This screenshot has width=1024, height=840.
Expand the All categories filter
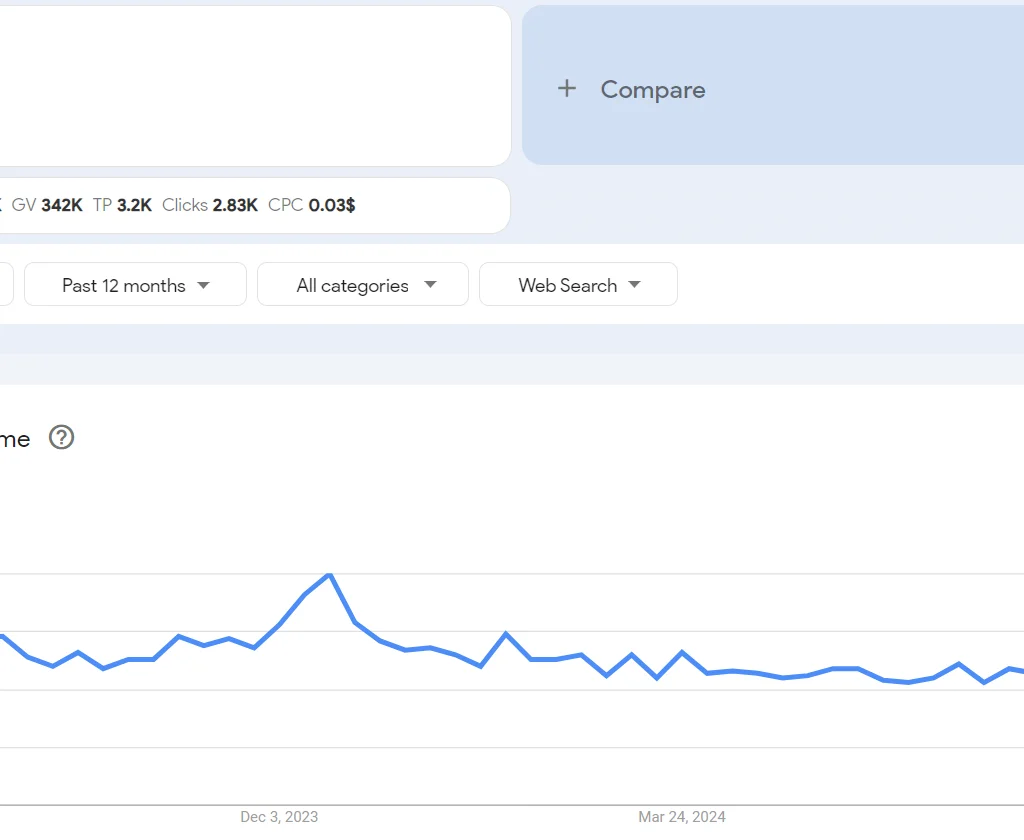coord(362,284)
